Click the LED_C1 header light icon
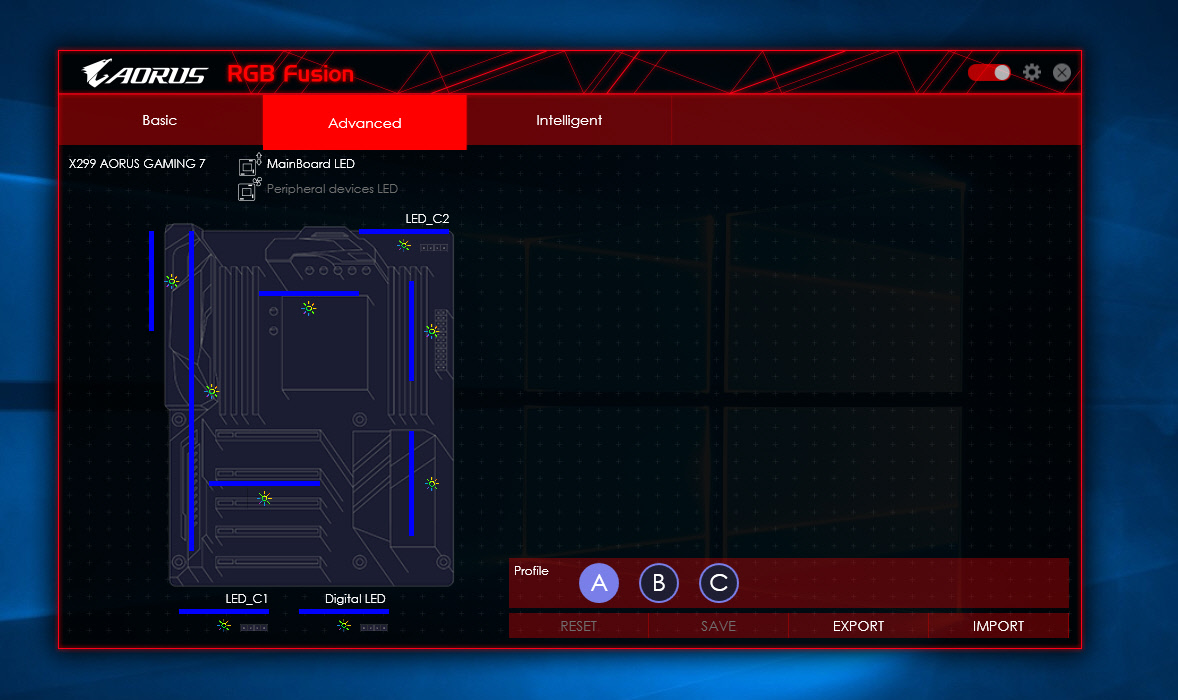This screenshot has width=1178, height=700. coord(224,625)
